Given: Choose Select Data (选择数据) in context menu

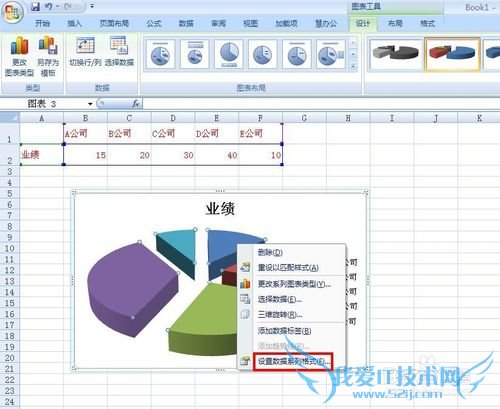Looking at the screenshot, I should click(292, 299).
